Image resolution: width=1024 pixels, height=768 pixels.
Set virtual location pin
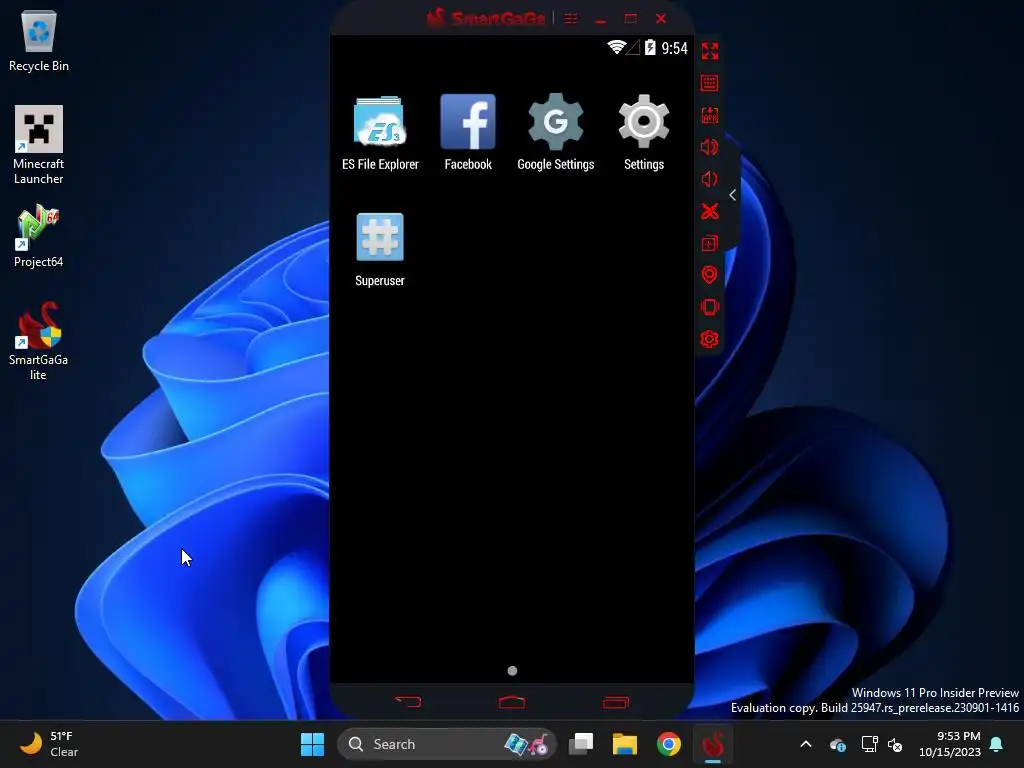[710, 275]
